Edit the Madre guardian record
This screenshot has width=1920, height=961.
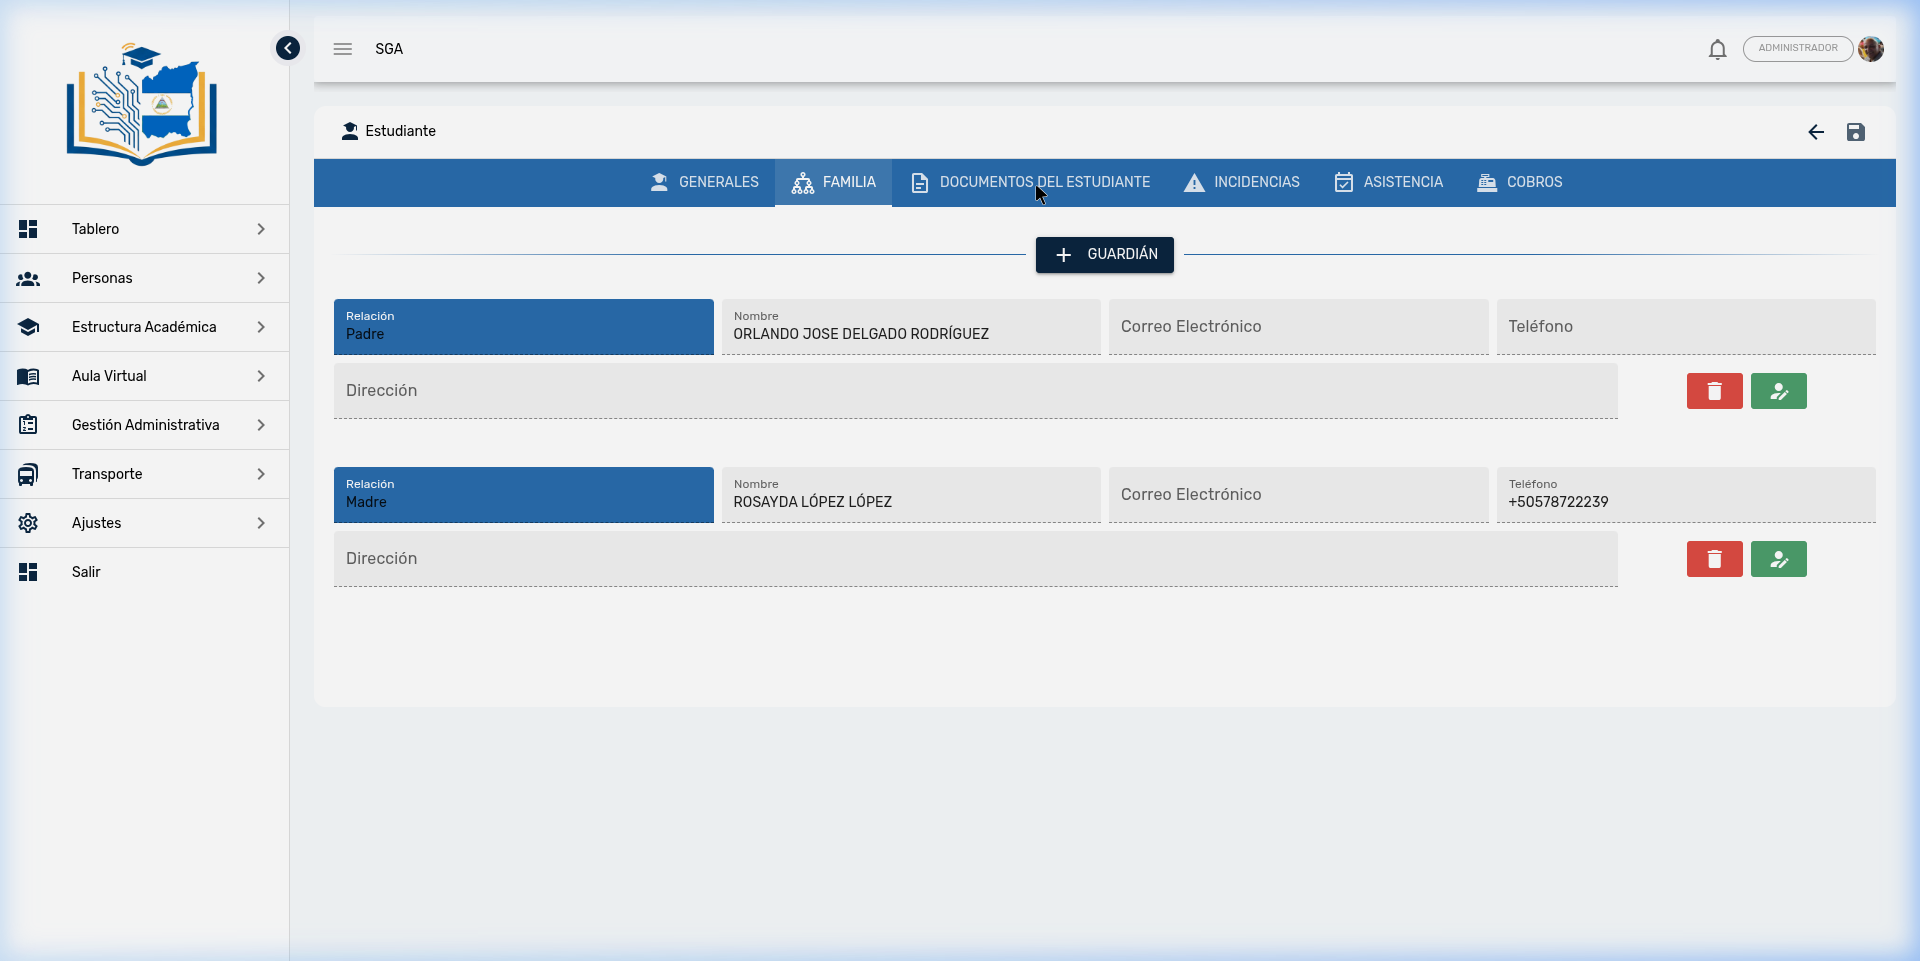[x=1778, y=559]
